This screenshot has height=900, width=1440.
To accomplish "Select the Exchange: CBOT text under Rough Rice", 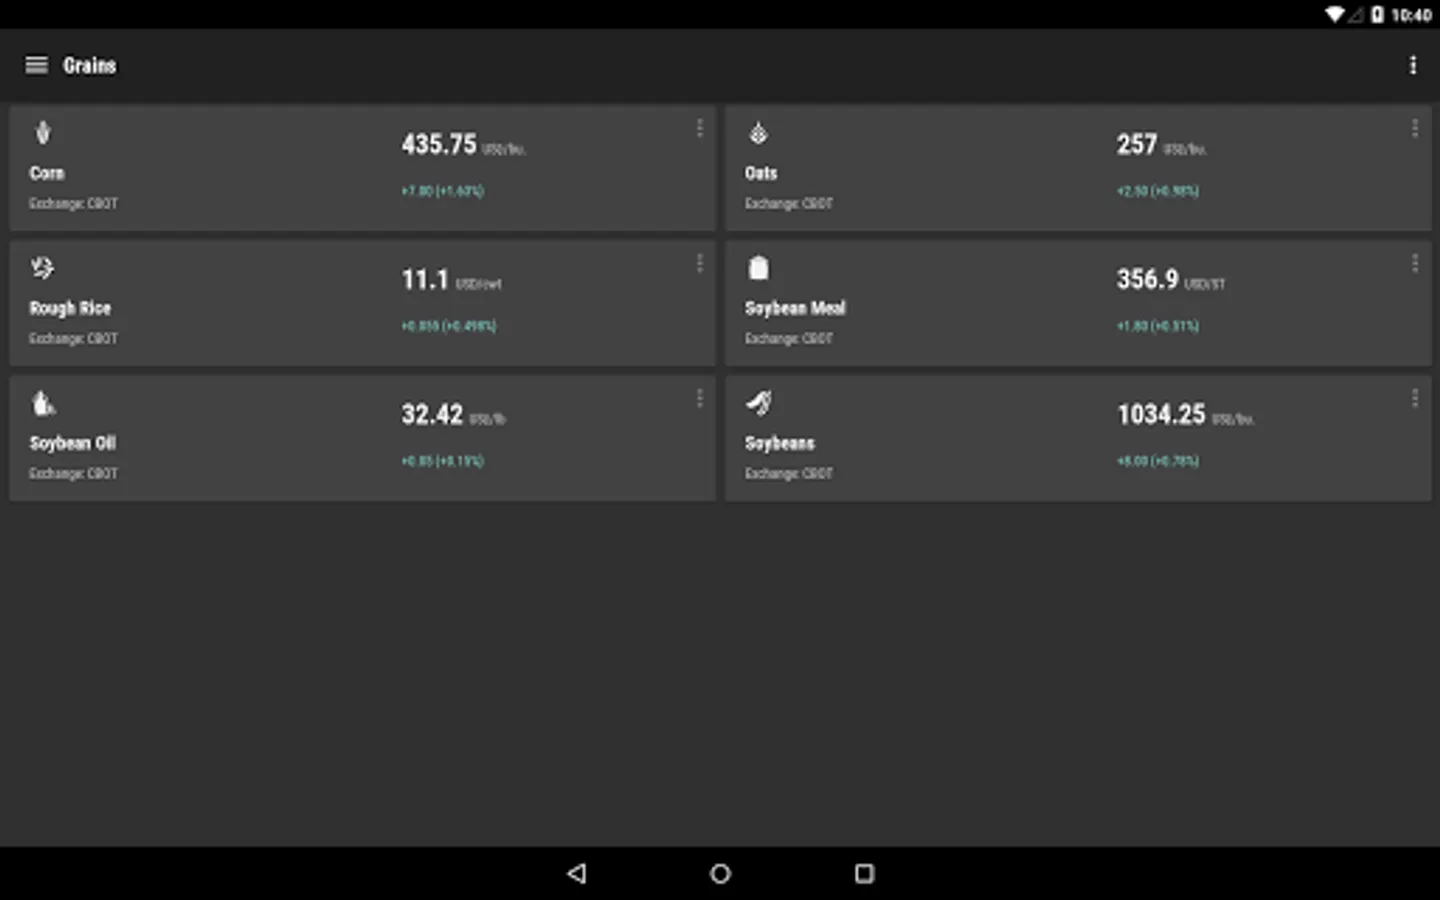I will (73, 338).
